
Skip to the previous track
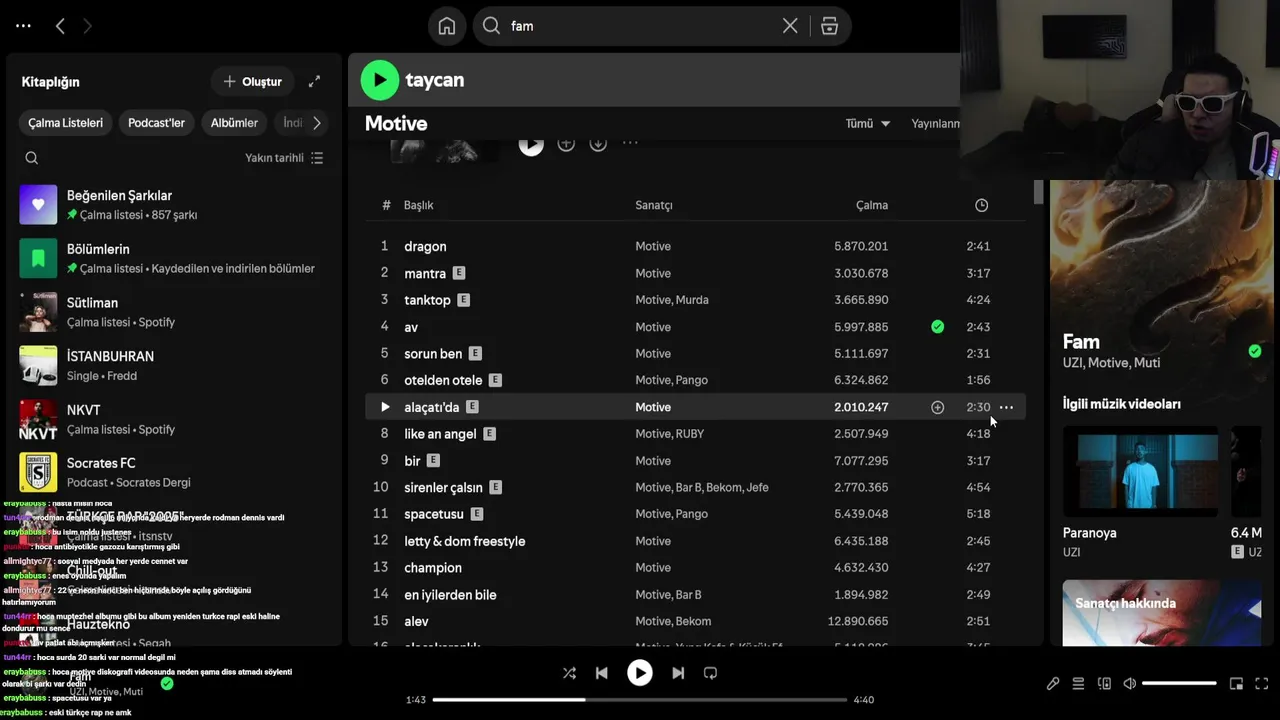(x=601, y=673)
